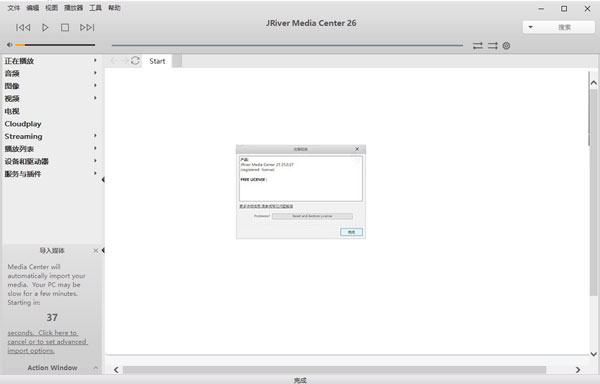
Task: Click the Reset and Restore License button
Action: 312,216
